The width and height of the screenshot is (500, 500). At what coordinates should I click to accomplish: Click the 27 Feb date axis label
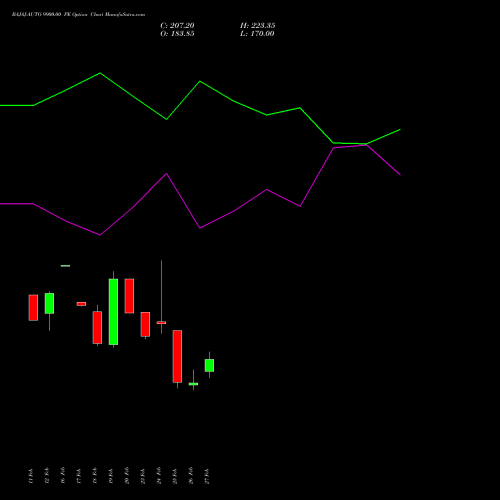[207, 476]
